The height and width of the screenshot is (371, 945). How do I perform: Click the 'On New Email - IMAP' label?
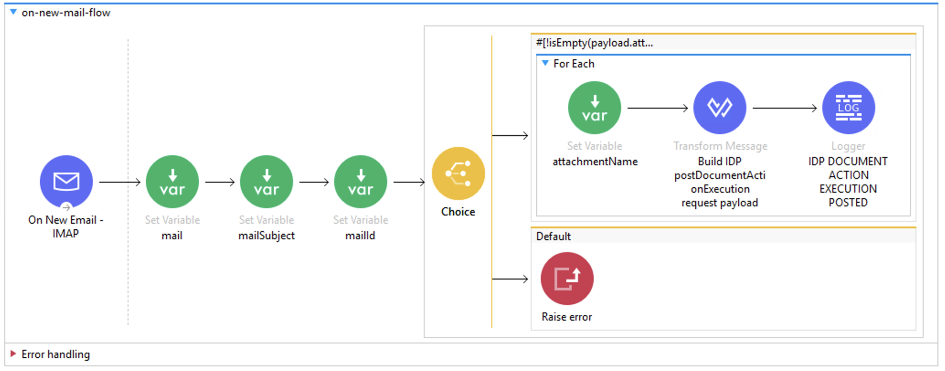point(66,228)
